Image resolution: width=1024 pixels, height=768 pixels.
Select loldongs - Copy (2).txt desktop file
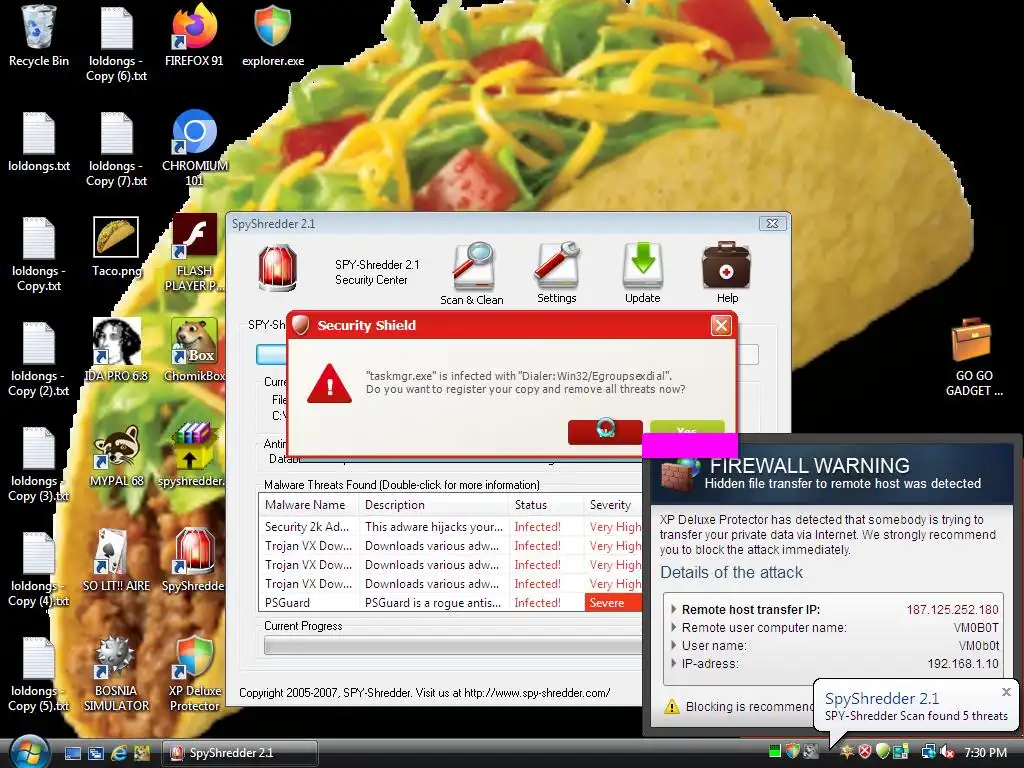coord(39,359)
